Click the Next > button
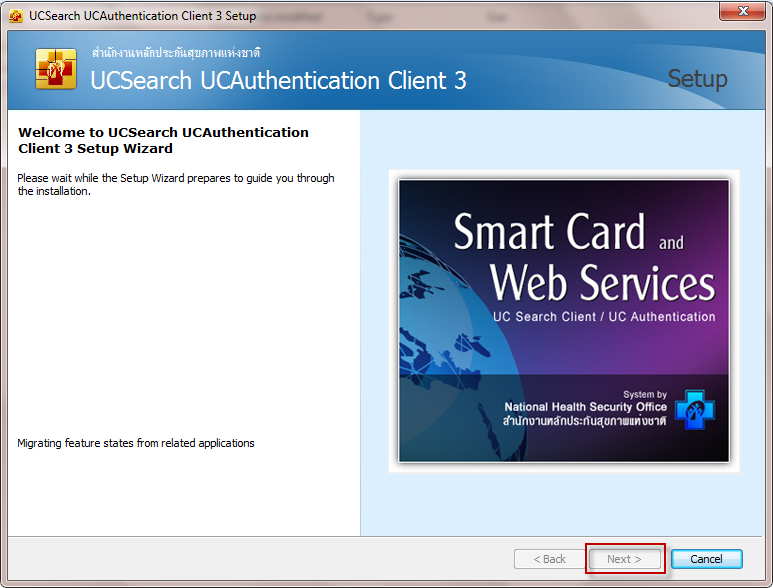The image size is (773, 588). point(625,559)
